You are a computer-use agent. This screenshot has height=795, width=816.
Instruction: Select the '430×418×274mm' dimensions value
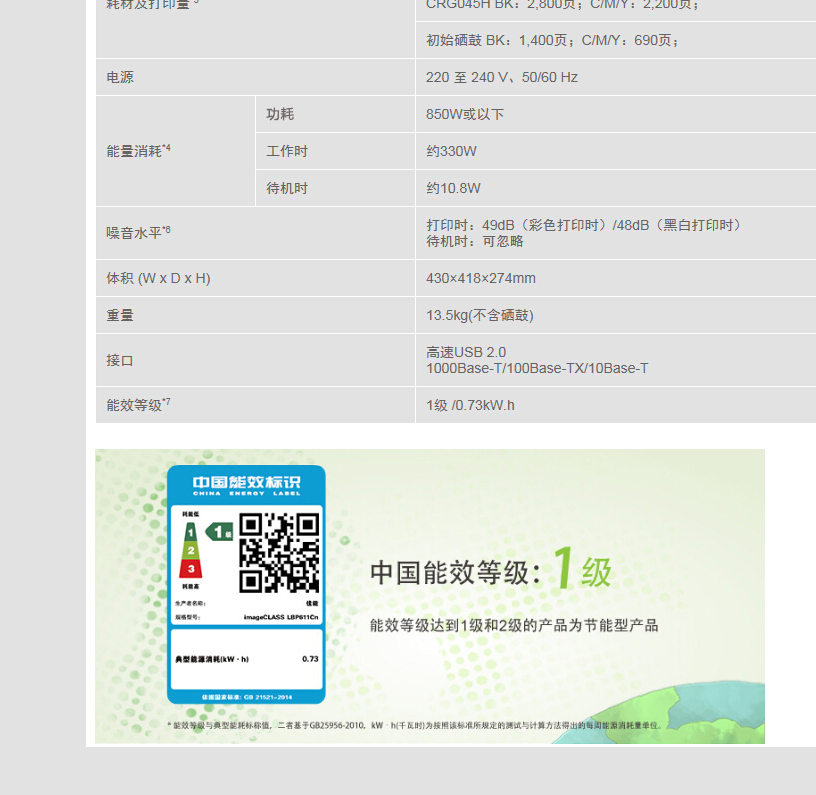coord(480,278)
